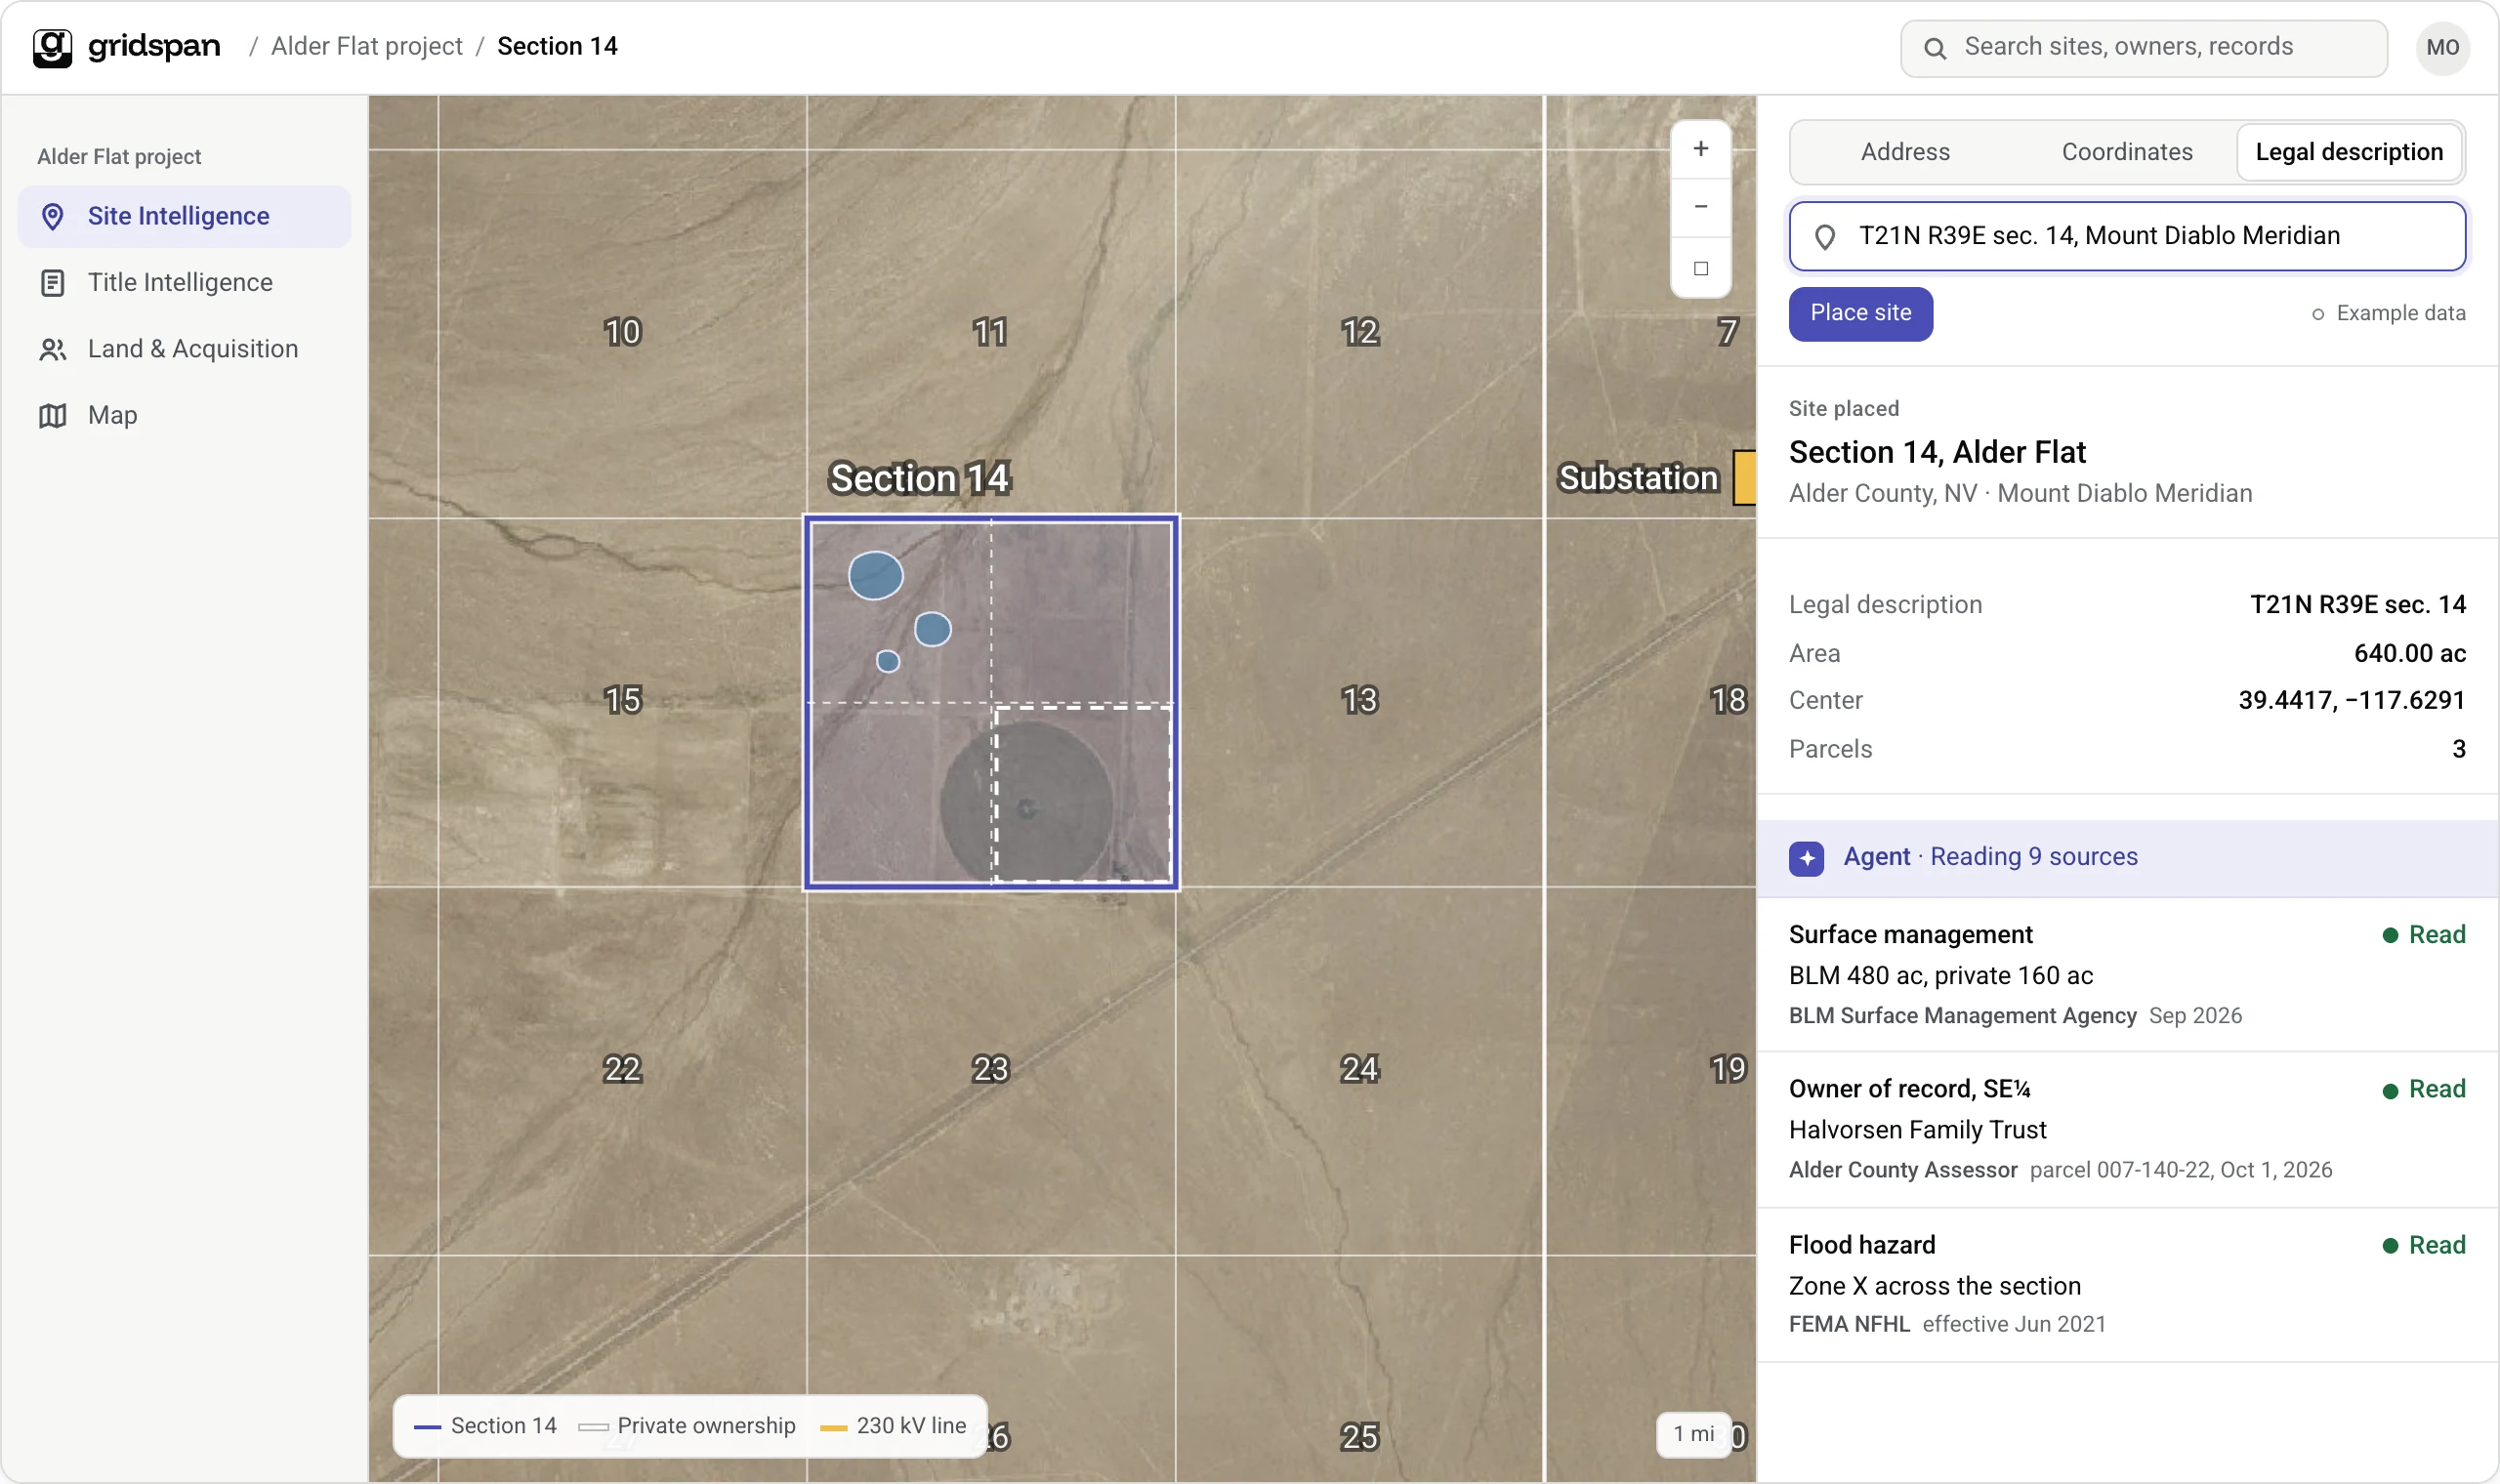Click the Map fold icon in sidebar
This screenshot has height=1484, width=2500.
[x=53, y=416]
